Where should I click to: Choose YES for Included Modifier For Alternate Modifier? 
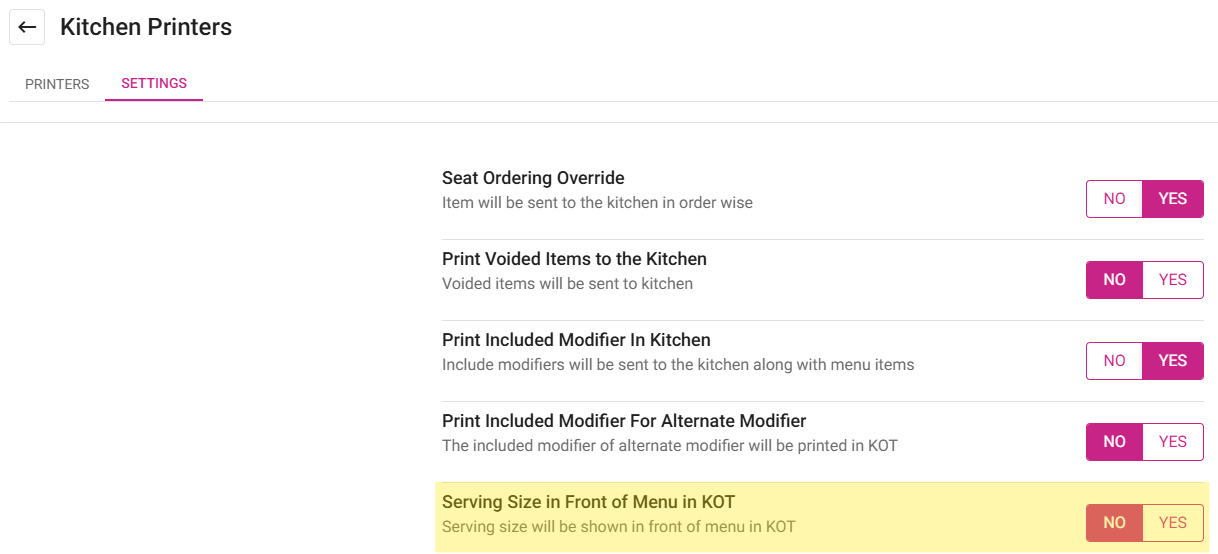[1172, 442]
